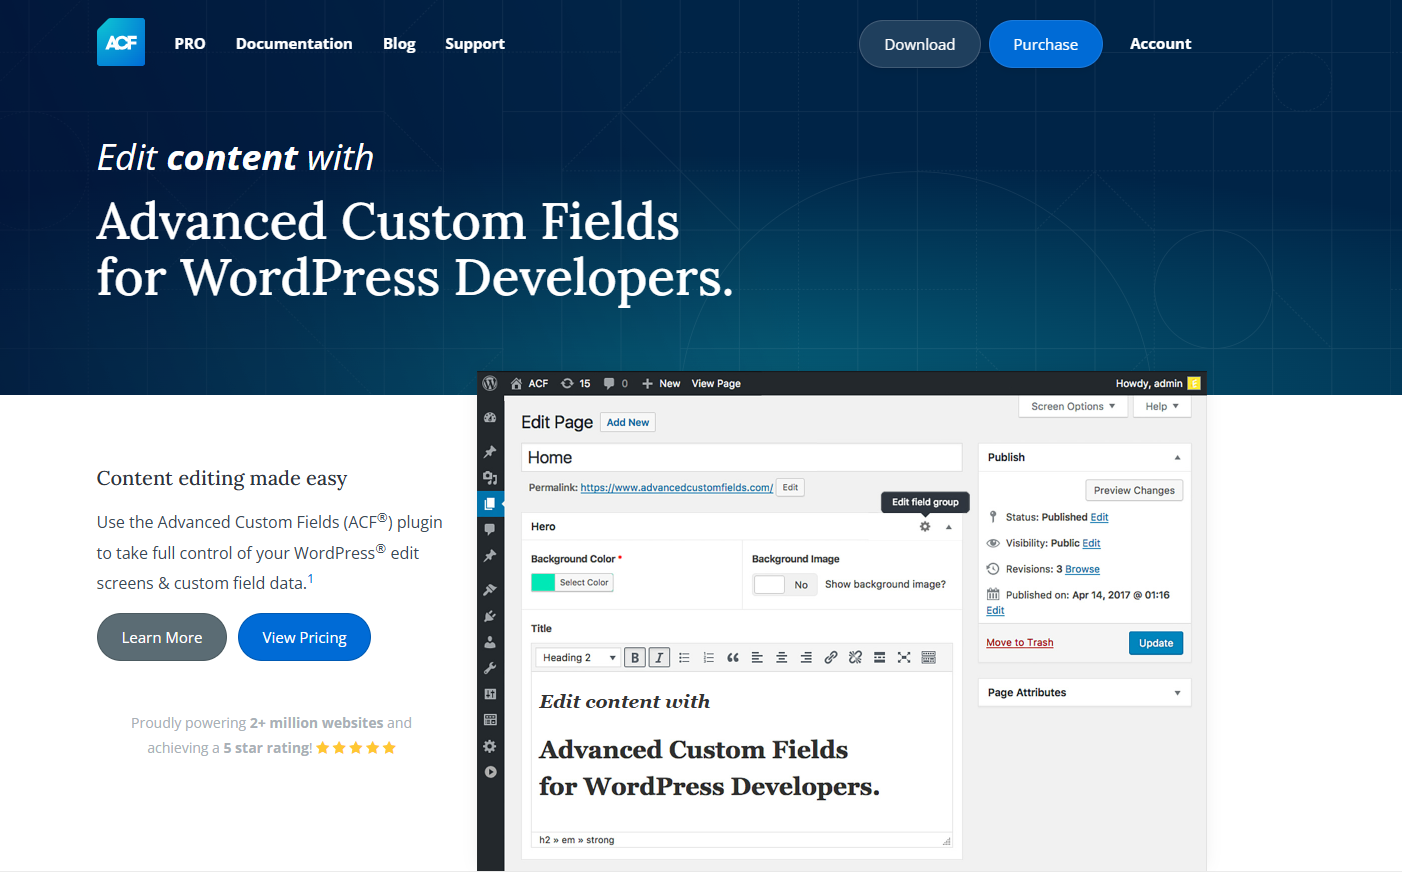
Task: Insert Read More tag in editor
Action: coord(879,657)
